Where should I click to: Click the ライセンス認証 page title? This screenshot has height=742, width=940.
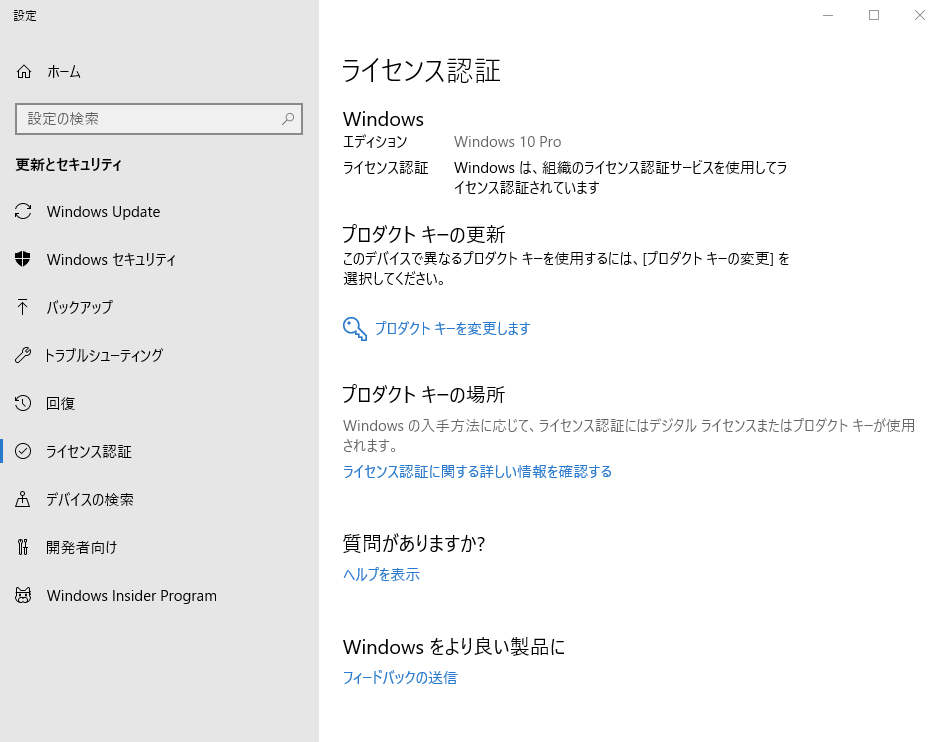421,70
